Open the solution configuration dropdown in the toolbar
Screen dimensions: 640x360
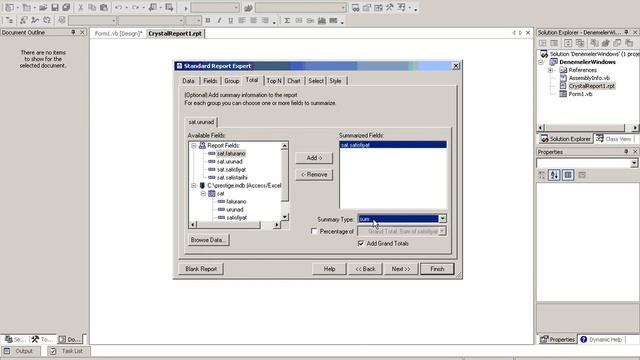click(215, 8)
